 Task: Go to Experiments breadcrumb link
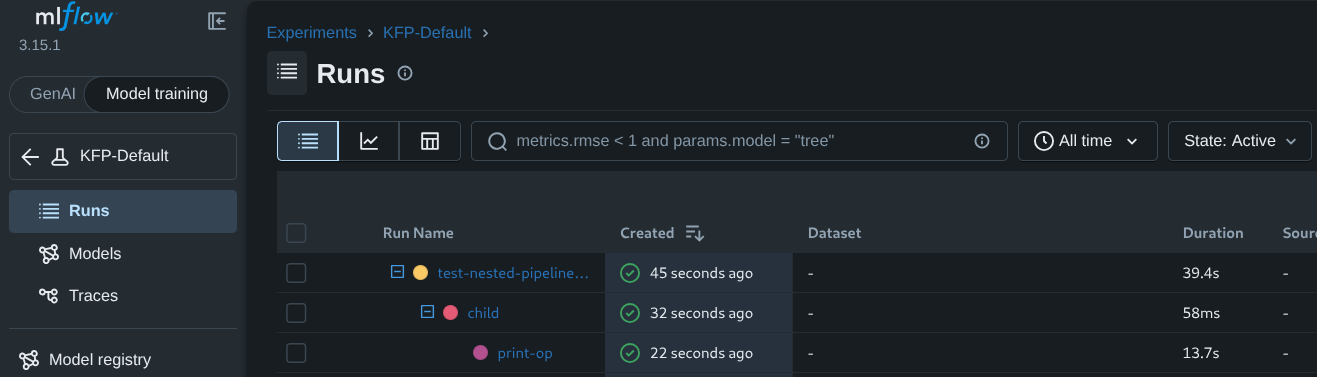pos(311,32)
